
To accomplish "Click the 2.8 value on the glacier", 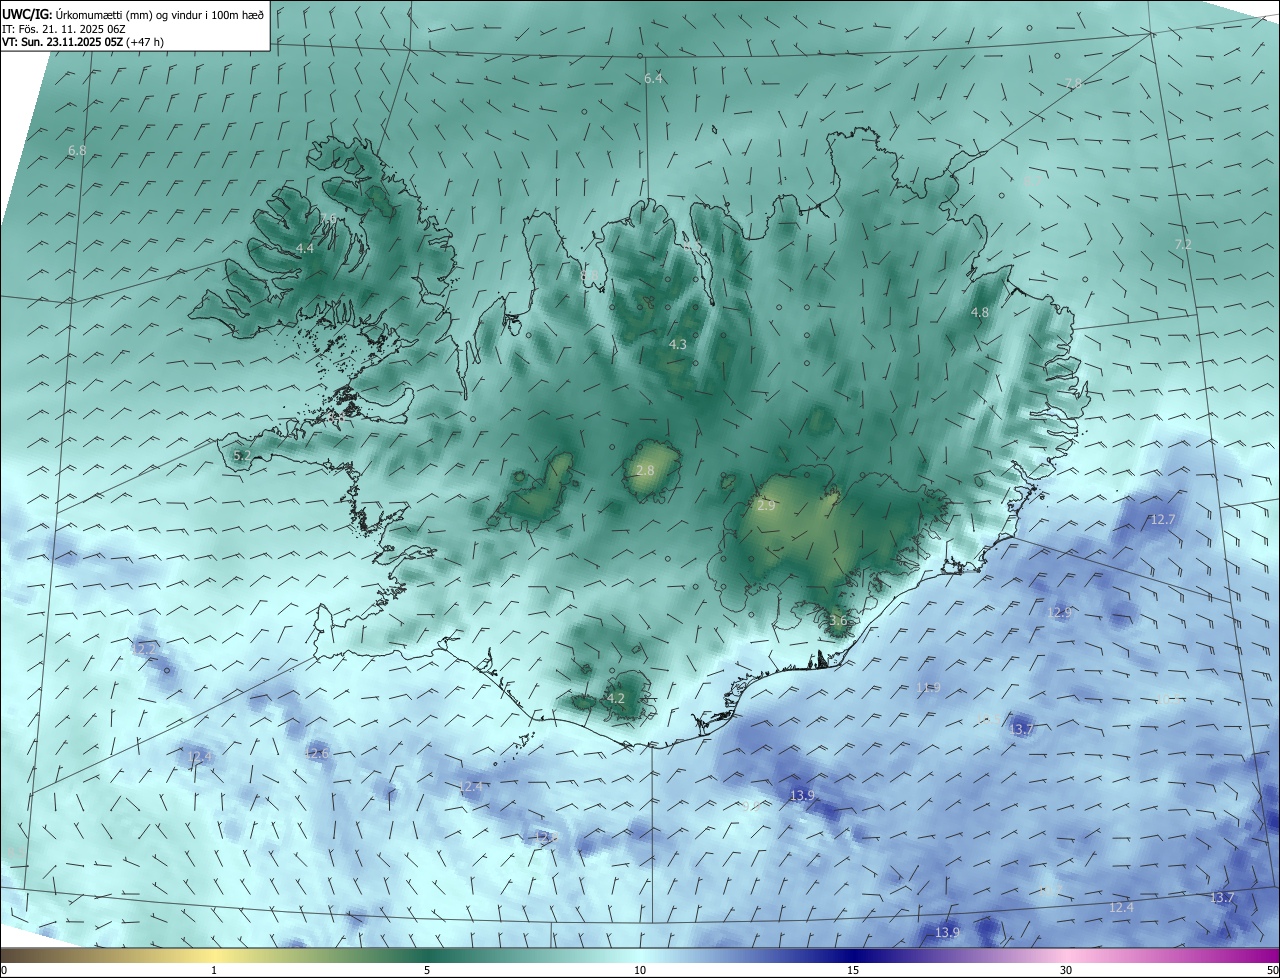I will pos(645,470).
